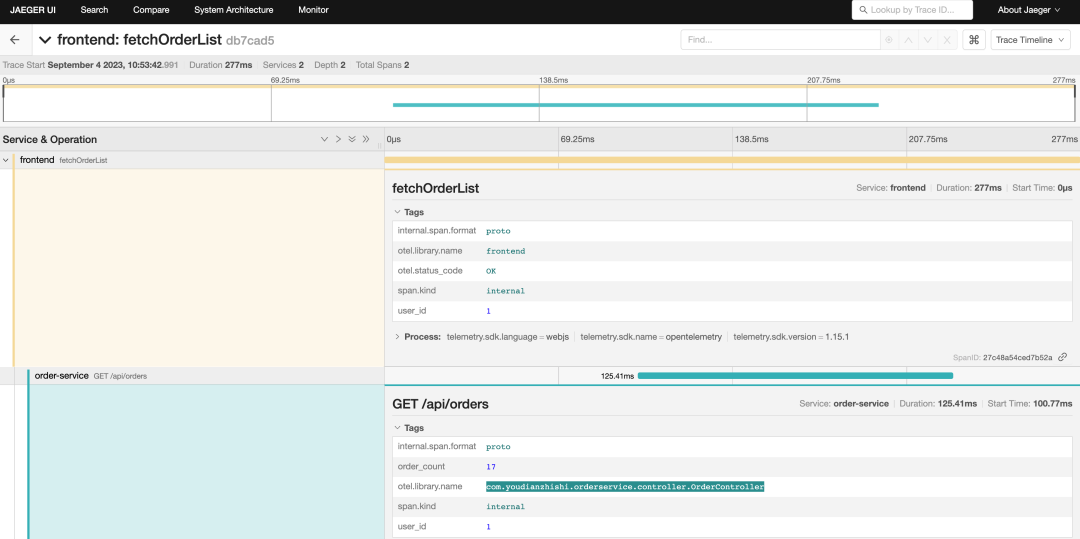
Task: Collapse one level chevron down icon
Action: tap(324, 139)
